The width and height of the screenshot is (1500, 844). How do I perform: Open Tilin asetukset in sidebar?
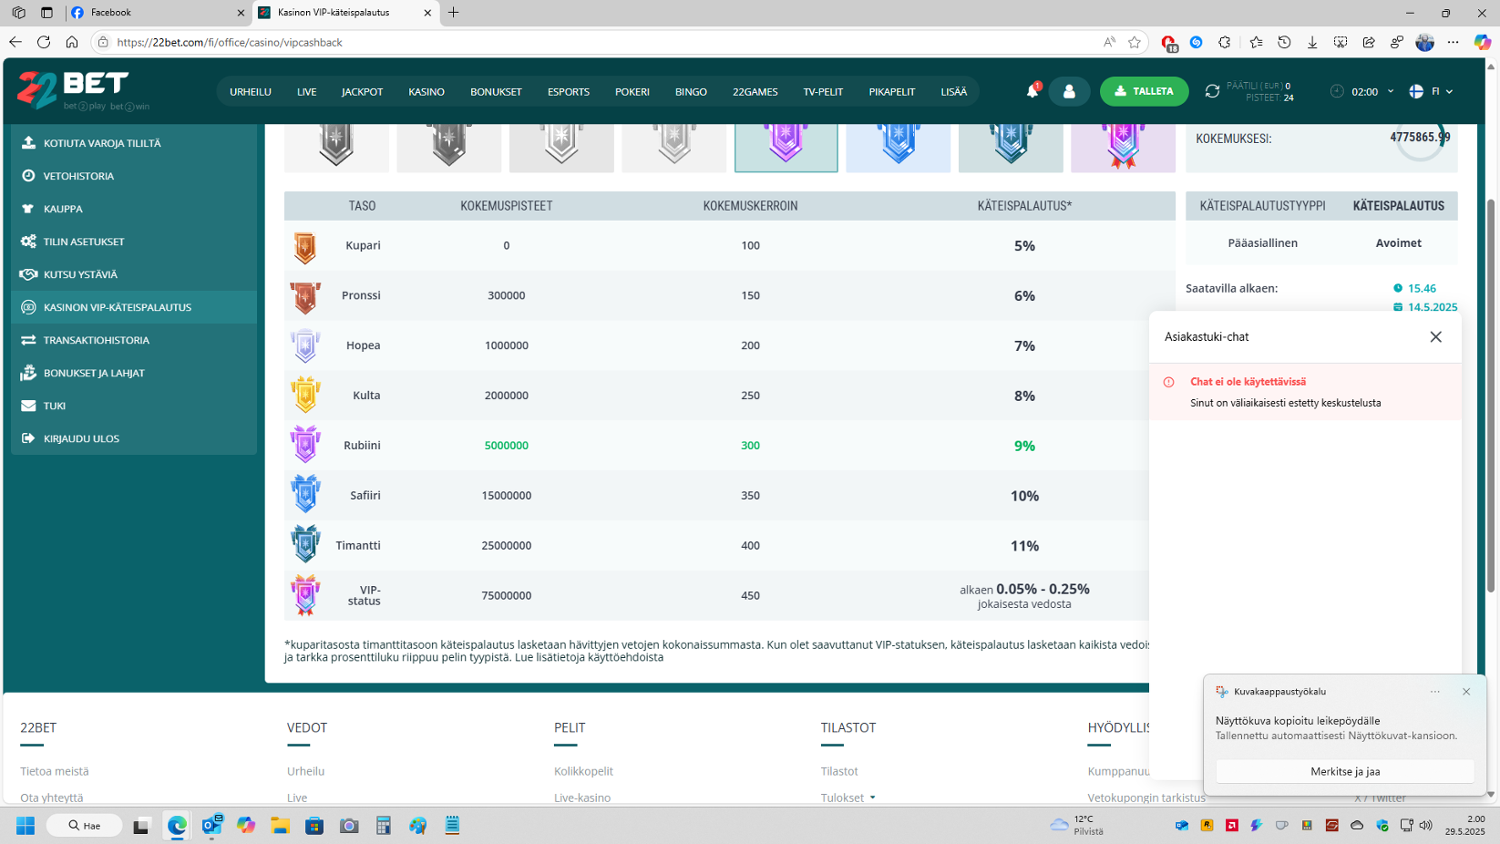point(134,242)
